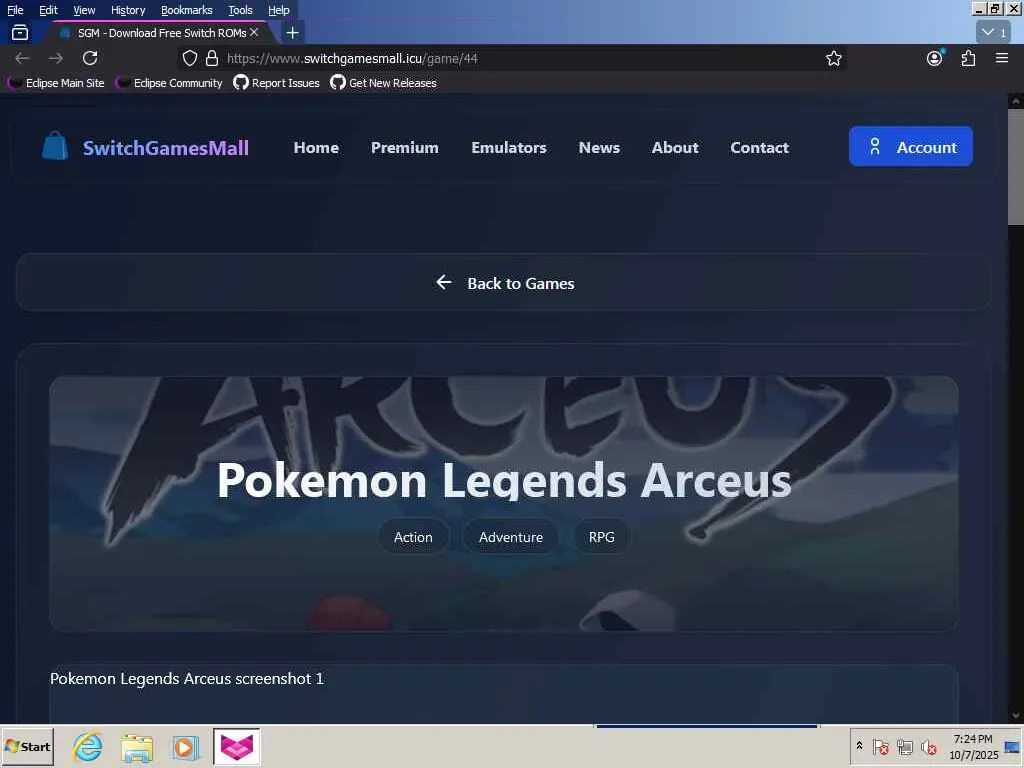Open Eclipse Community bookmark
1024x768 pixels.
[169, 83]
